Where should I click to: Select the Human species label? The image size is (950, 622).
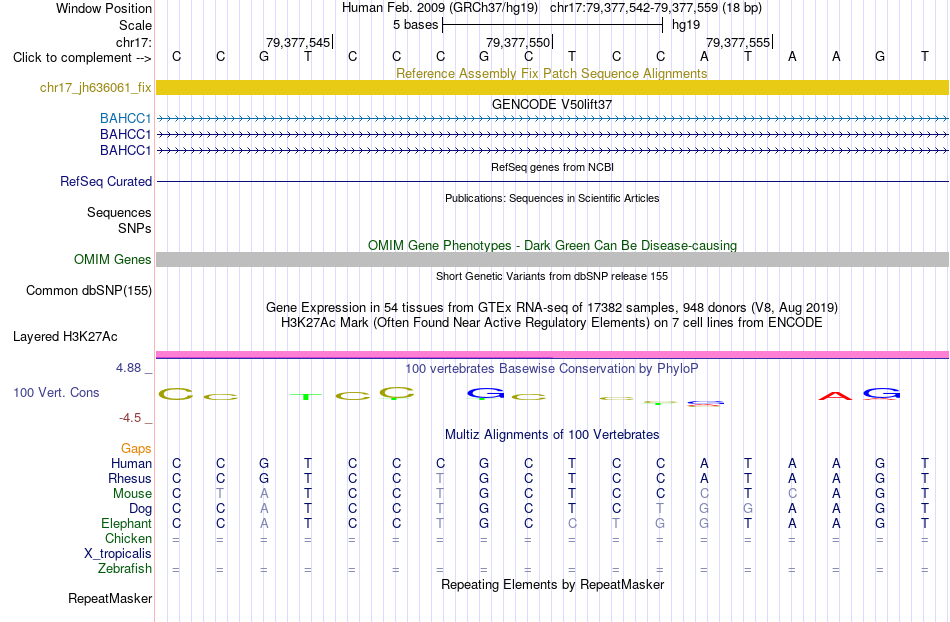click(131, 464)
